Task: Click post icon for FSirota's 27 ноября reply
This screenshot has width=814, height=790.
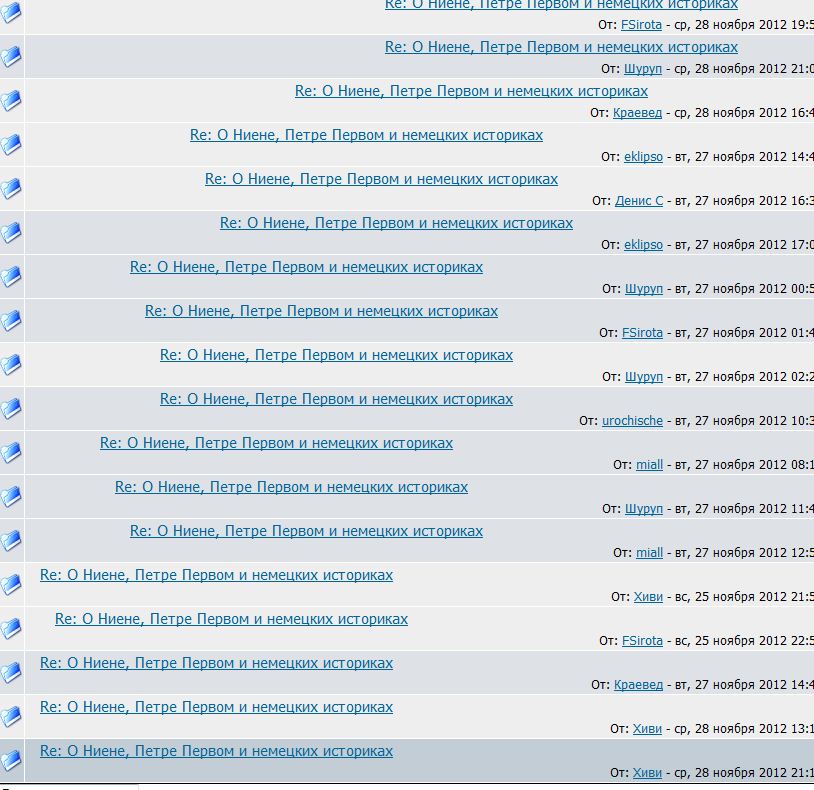Action: [11, 320]
